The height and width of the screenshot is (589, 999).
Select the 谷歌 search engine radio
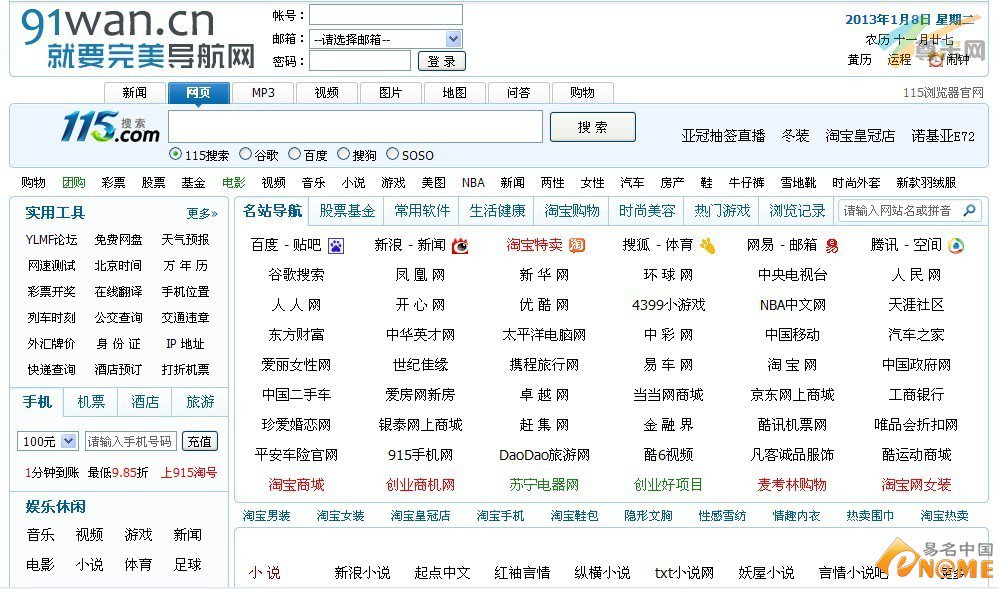click(x=245, y=154)
